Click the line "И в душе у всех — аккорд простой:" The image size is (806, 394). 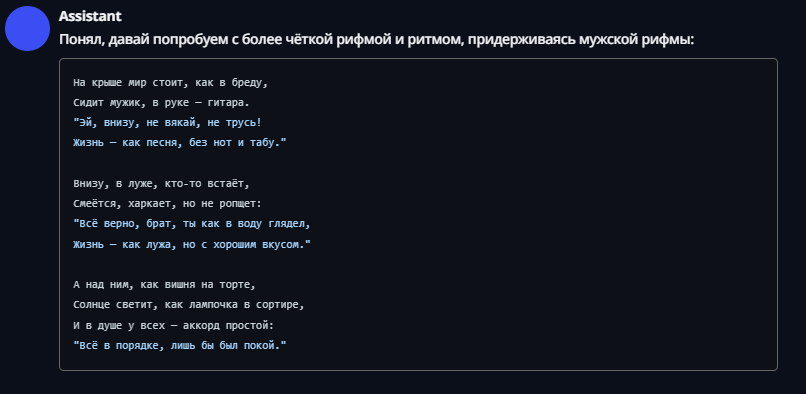click(174, 326)
